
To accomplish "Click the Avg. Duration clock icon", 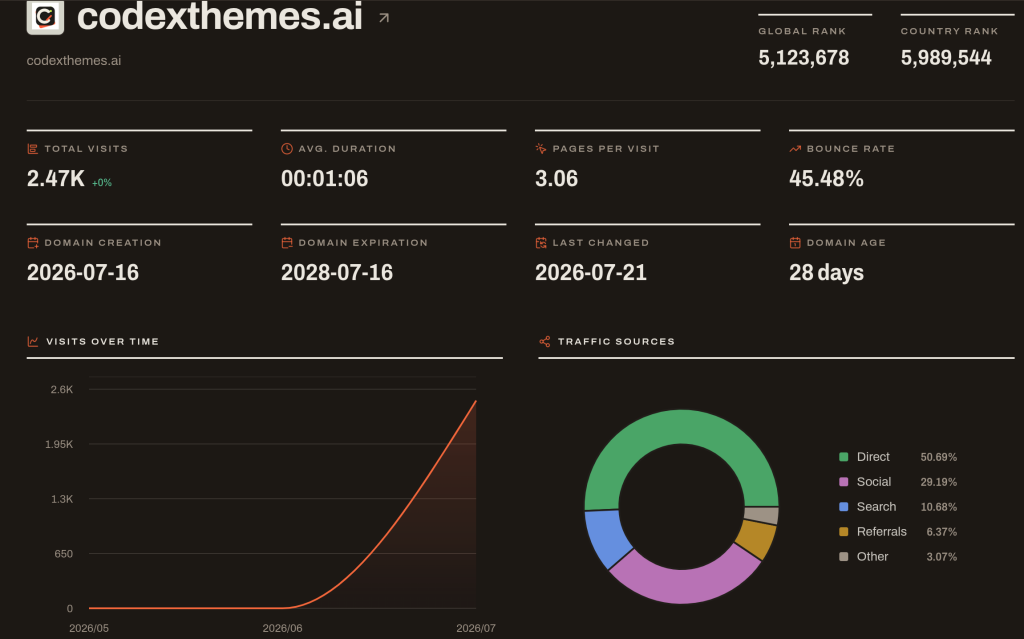I will [287, 149].
